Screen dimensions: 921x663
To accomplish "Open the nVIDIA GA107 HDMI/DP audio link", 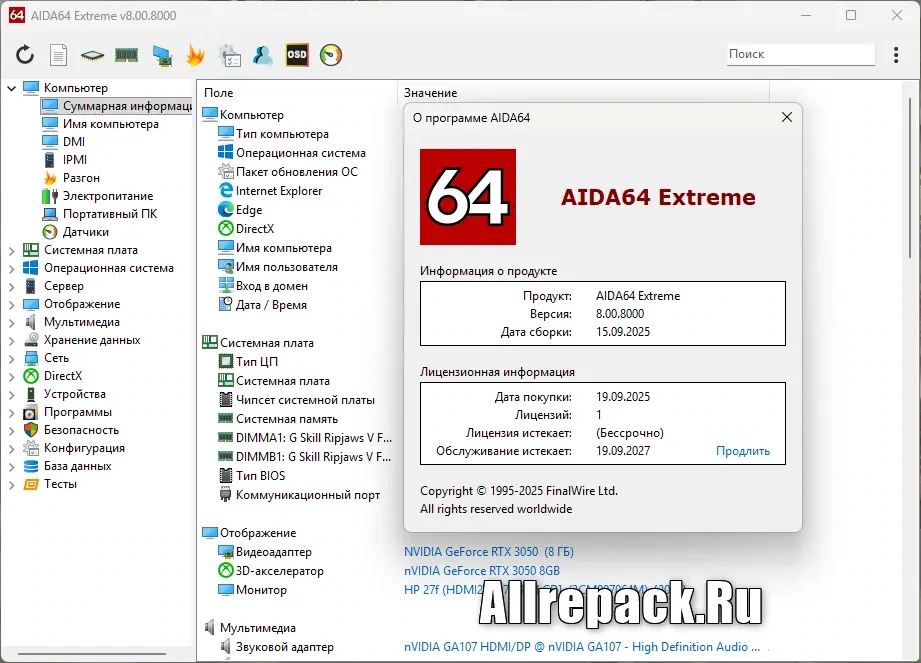I will (581, 647).
